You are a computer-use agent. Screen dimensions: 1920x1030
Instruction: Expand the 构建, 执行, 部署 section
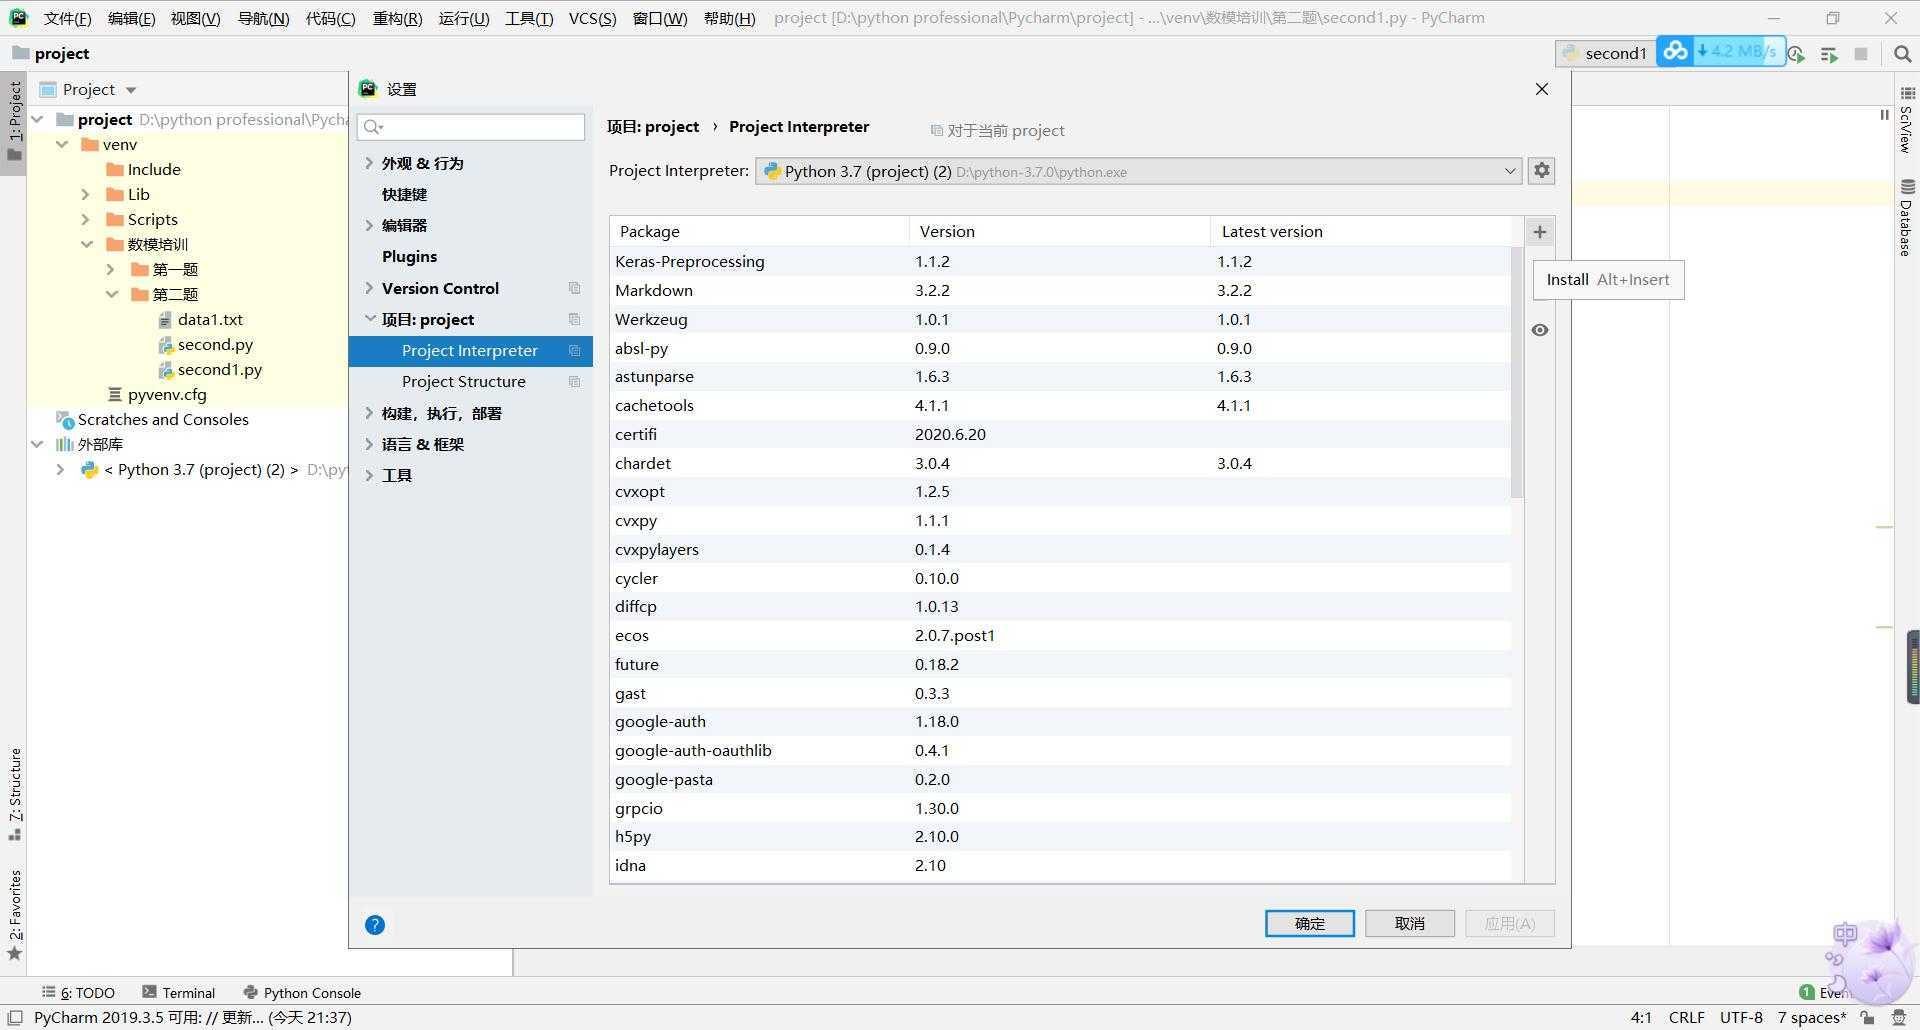[x=369, y=413]
